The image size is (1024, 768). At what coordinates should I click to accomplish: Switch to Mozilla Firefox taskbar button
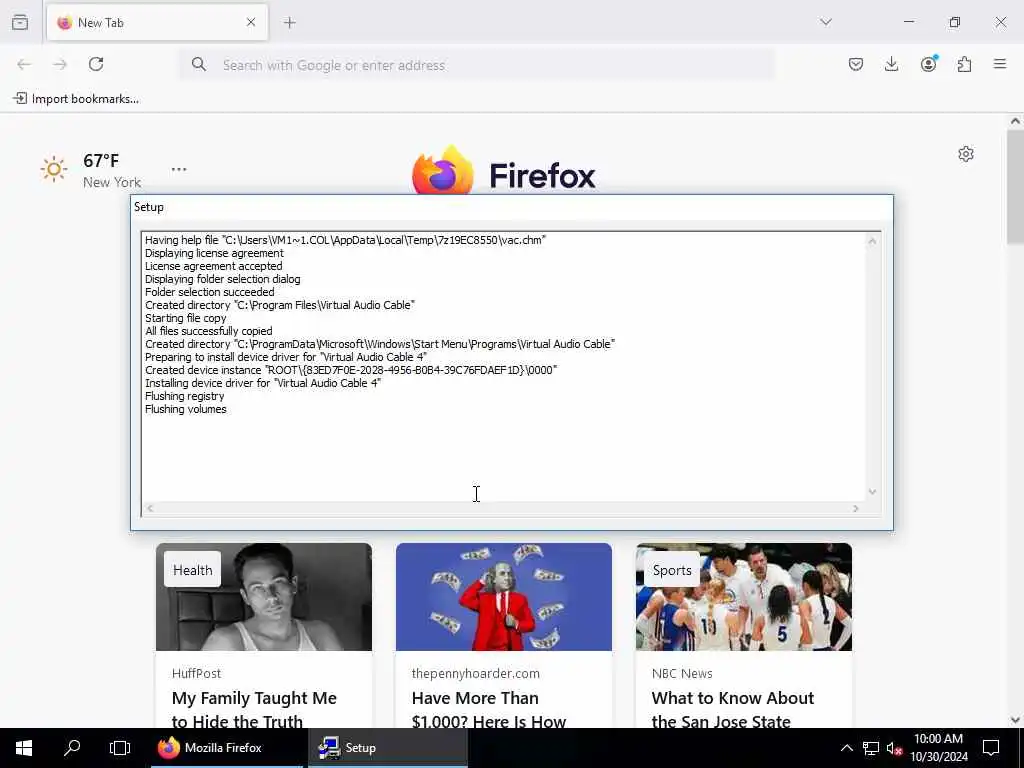point(227,748)
